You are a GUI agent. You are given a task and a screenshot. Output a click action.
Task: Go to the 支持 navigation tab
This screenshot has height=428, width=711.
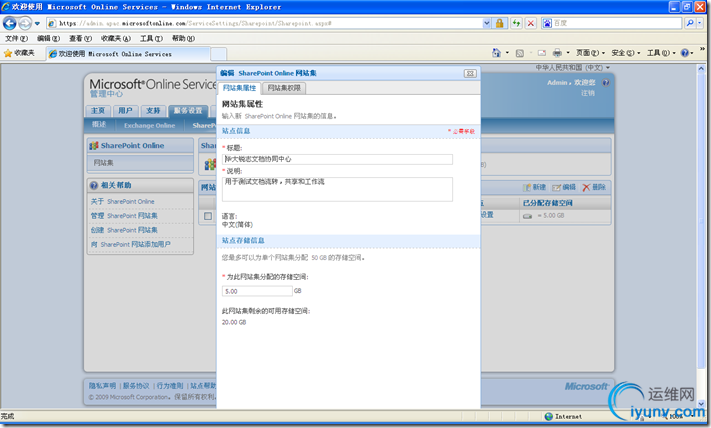coord(153,111)
